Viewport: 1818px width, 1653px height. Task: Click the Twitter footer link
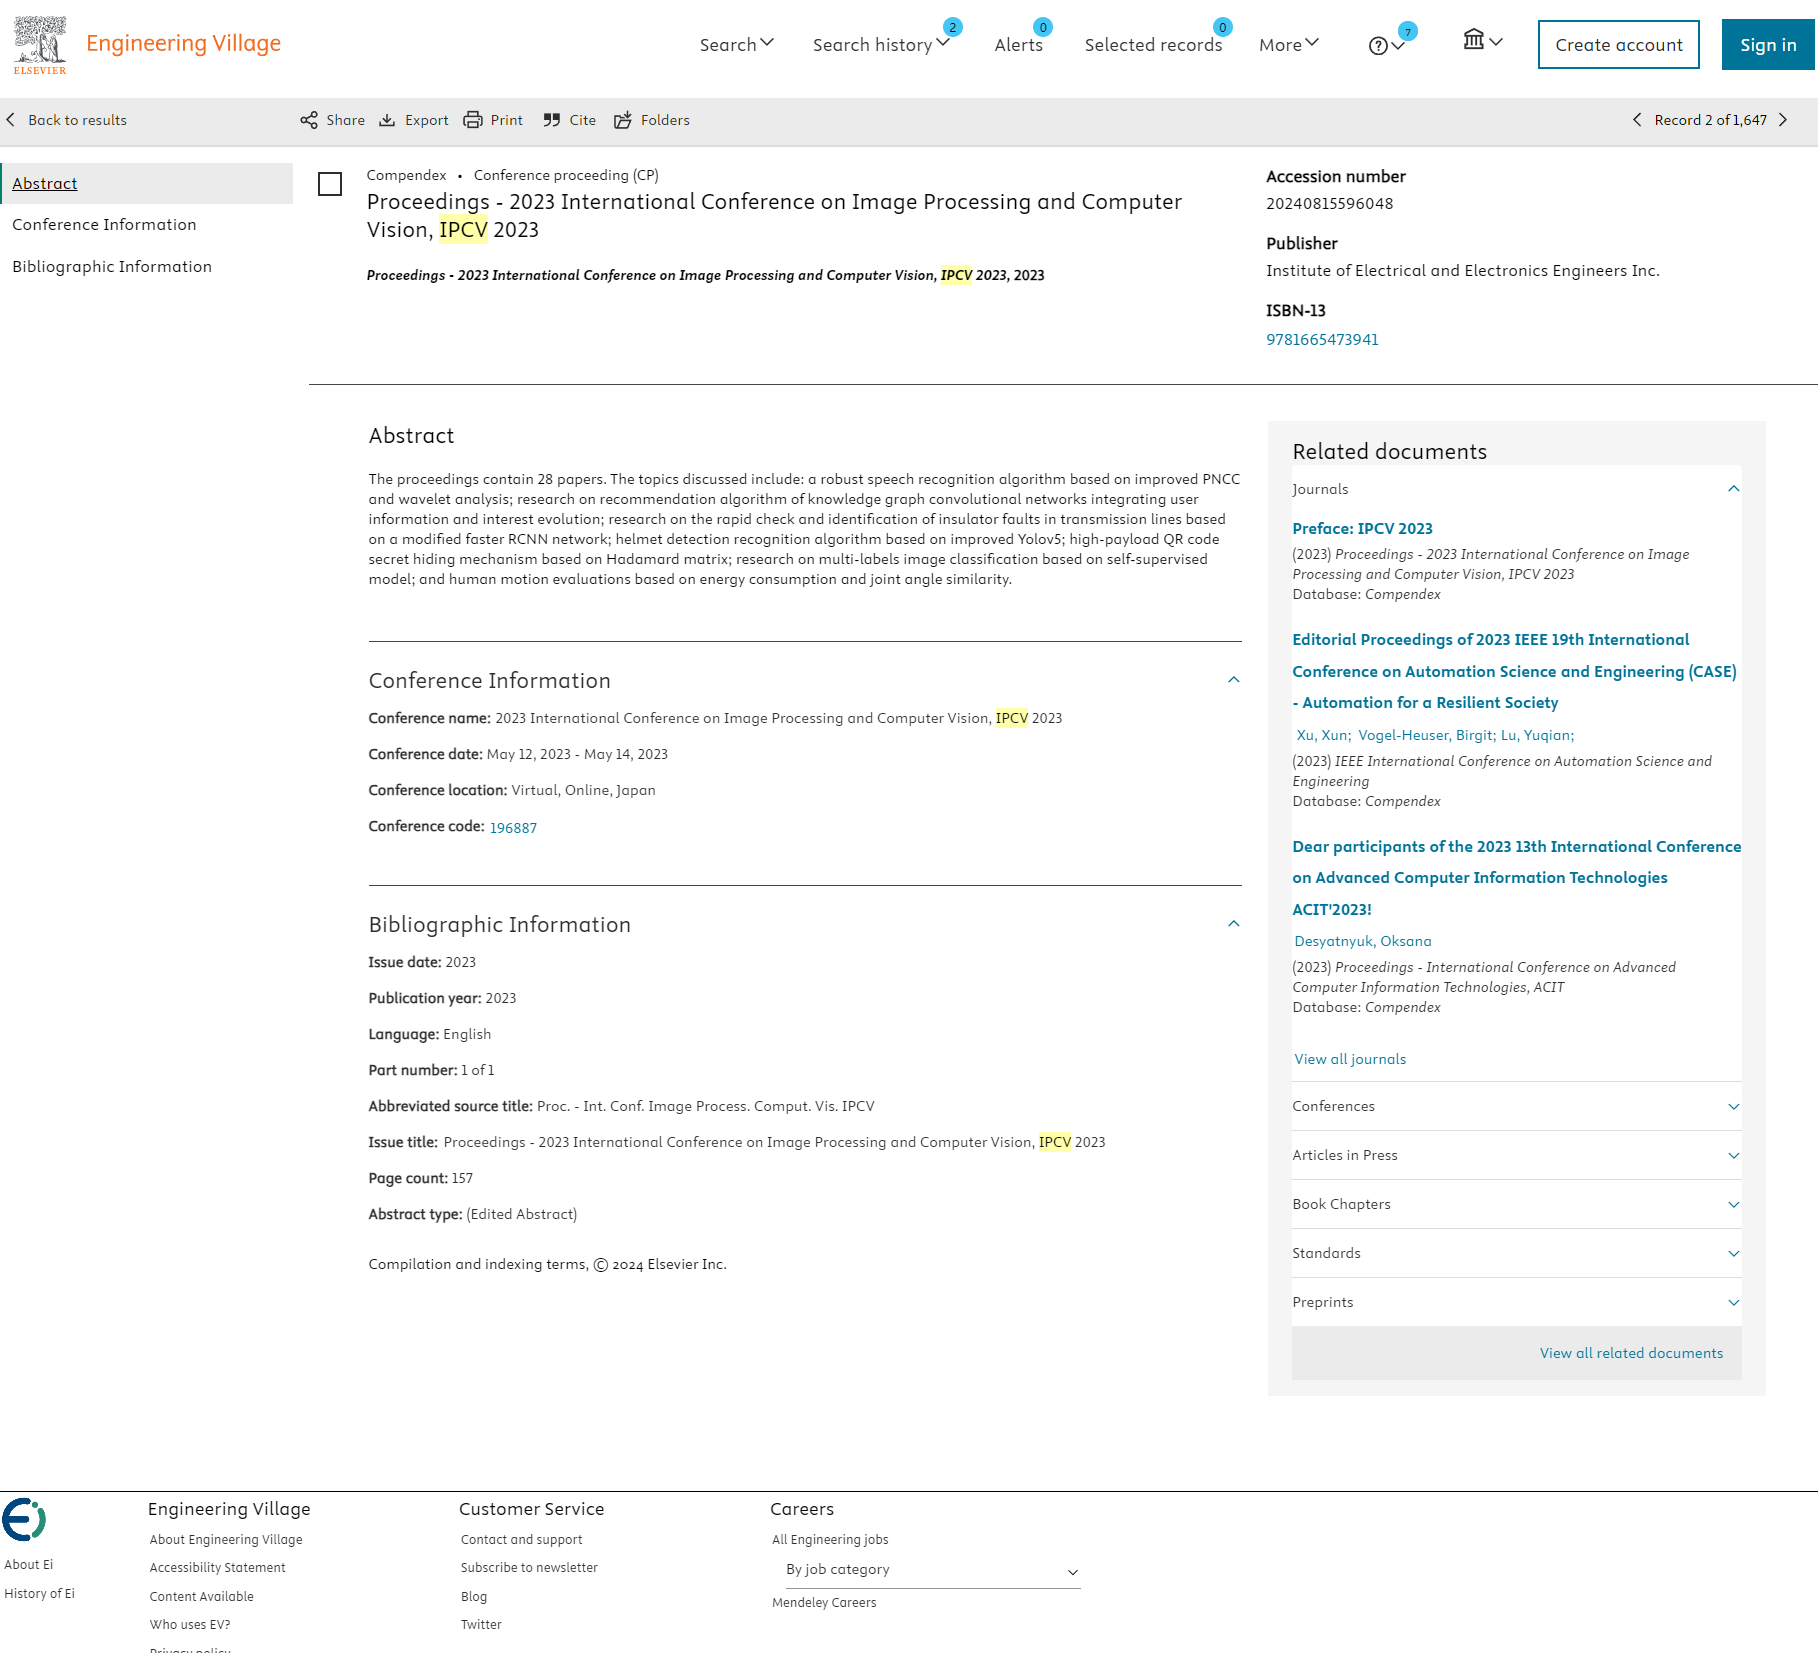[x=481, y=1625]
